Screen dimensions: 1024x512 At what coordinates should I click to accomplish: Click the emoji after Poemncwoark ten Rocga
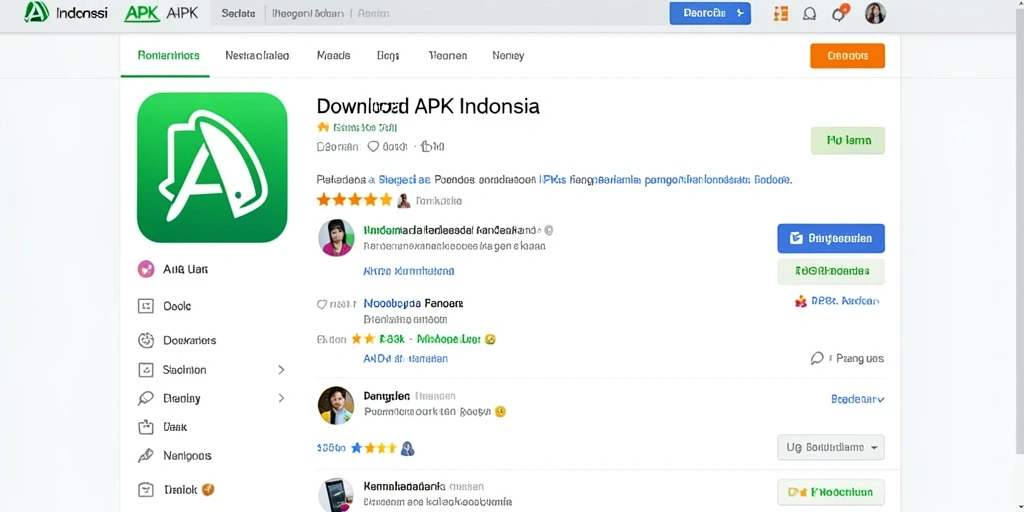500,412
